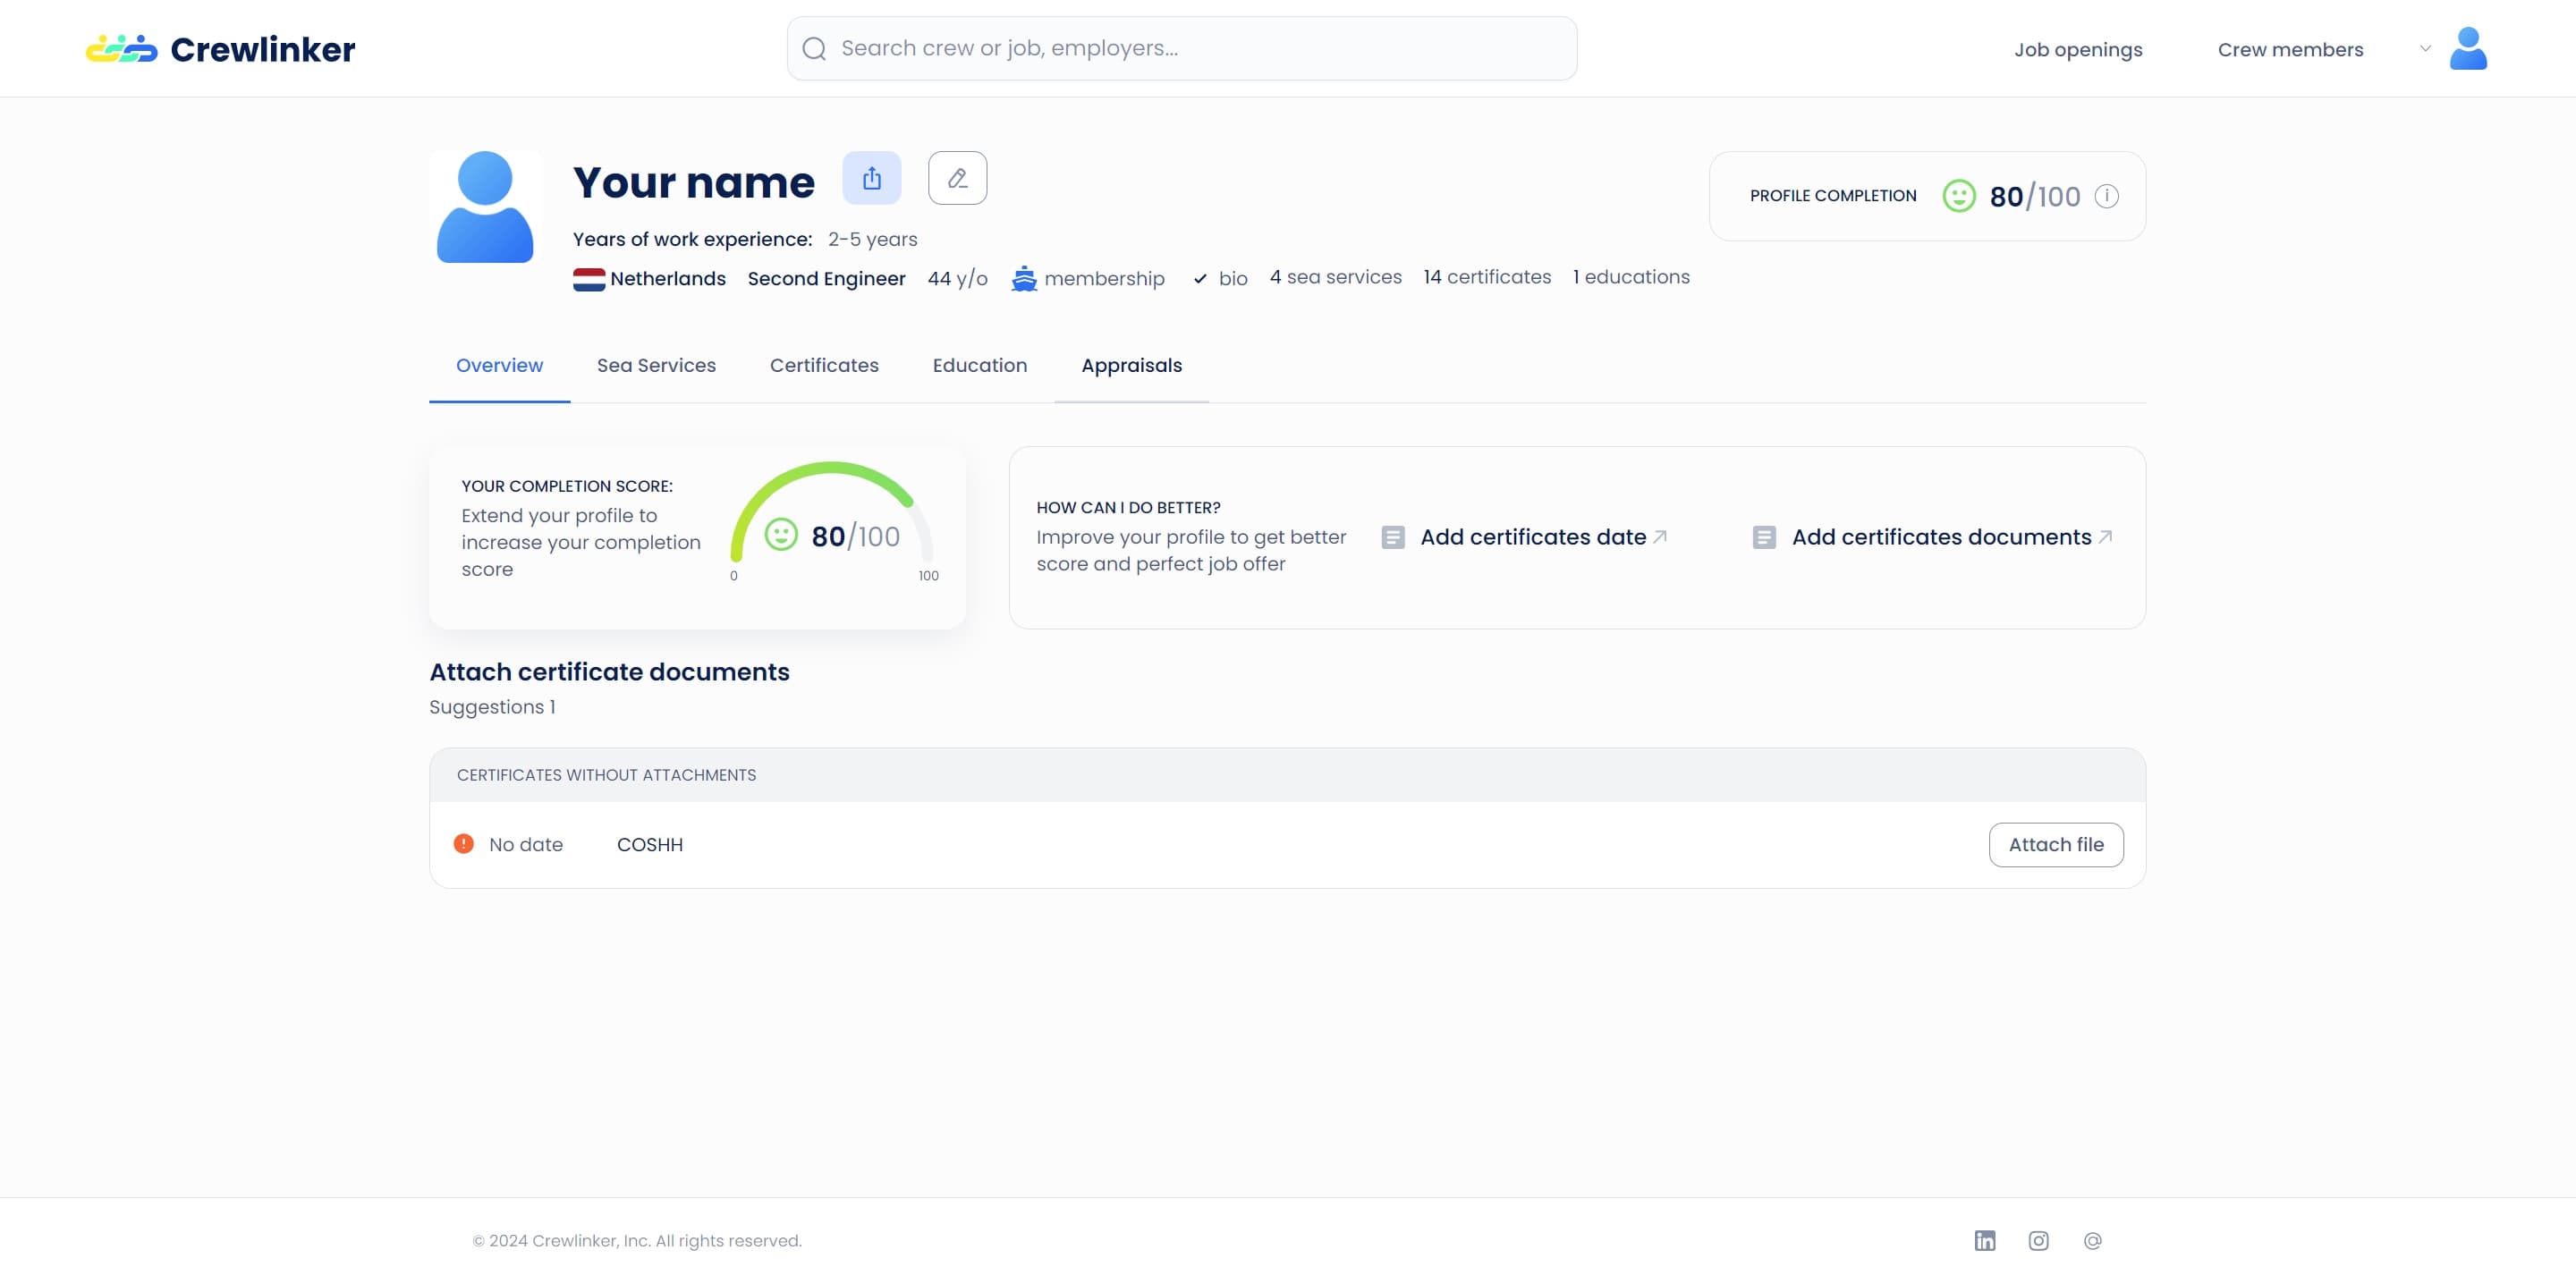Click the arrow after Add certificates date

click(1660, 537)
